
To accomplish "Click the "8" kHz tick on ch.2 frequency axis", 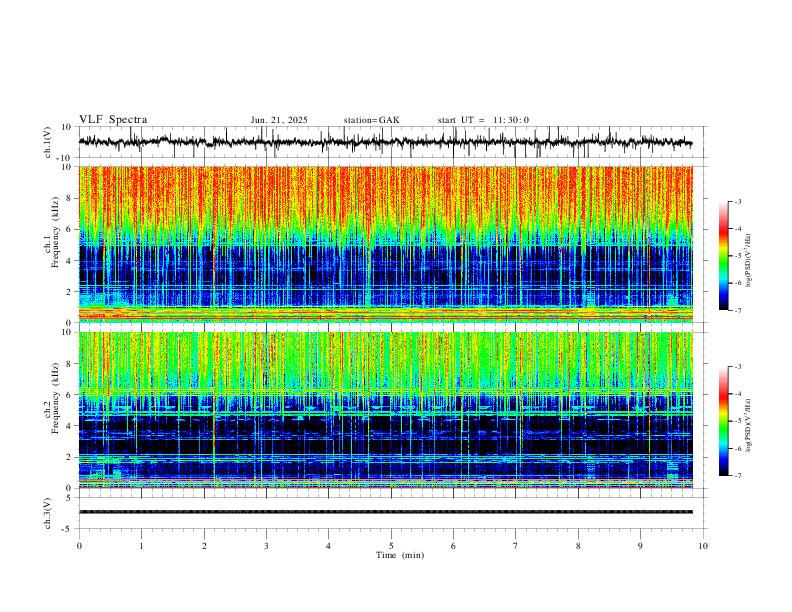I will (70, 364).
